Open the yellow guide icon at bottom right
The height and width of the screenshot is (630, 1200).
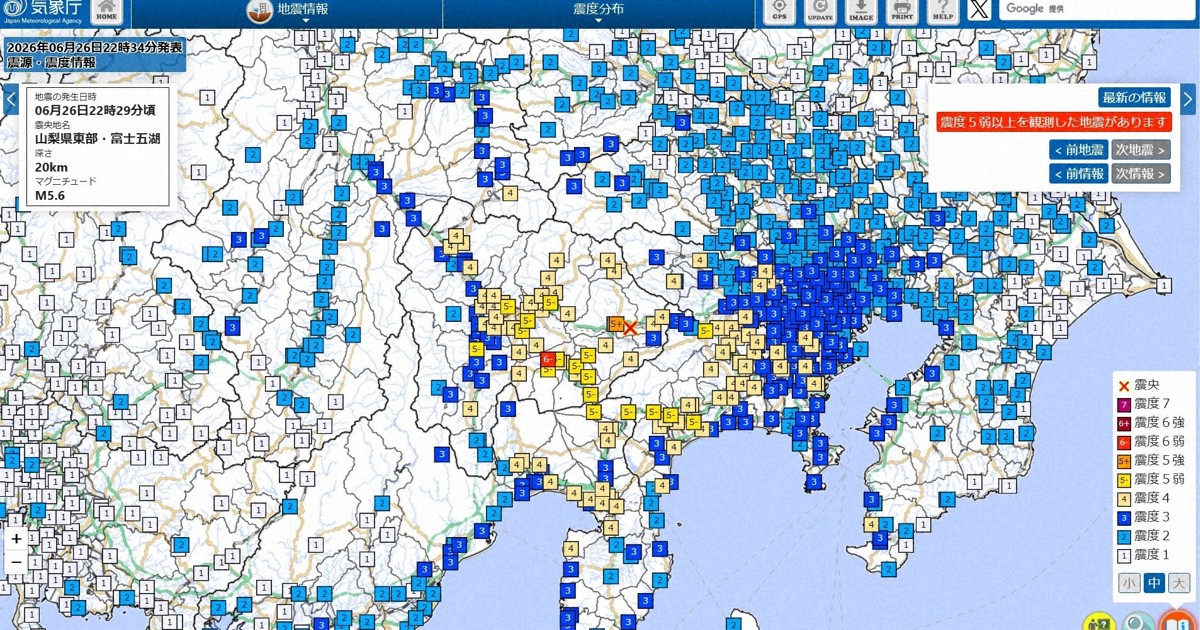point(1099,622)
